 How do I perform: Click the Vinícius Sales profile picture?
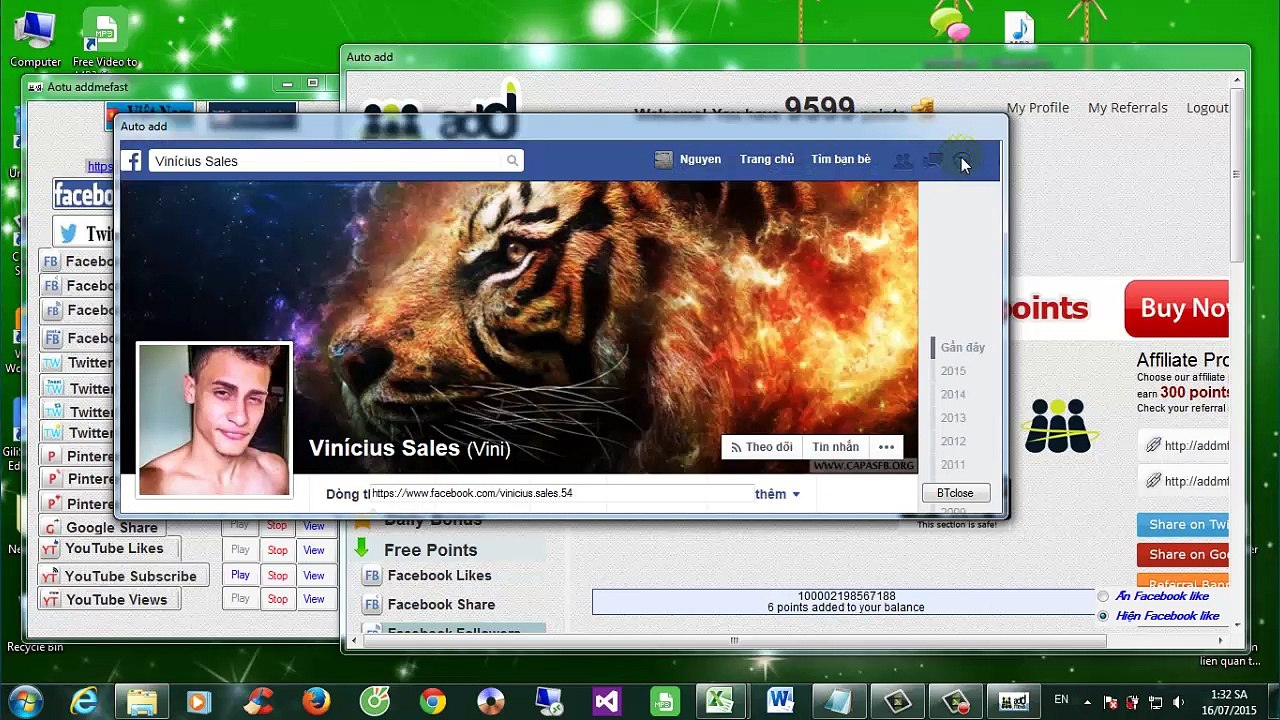click(x=214, y=420)
